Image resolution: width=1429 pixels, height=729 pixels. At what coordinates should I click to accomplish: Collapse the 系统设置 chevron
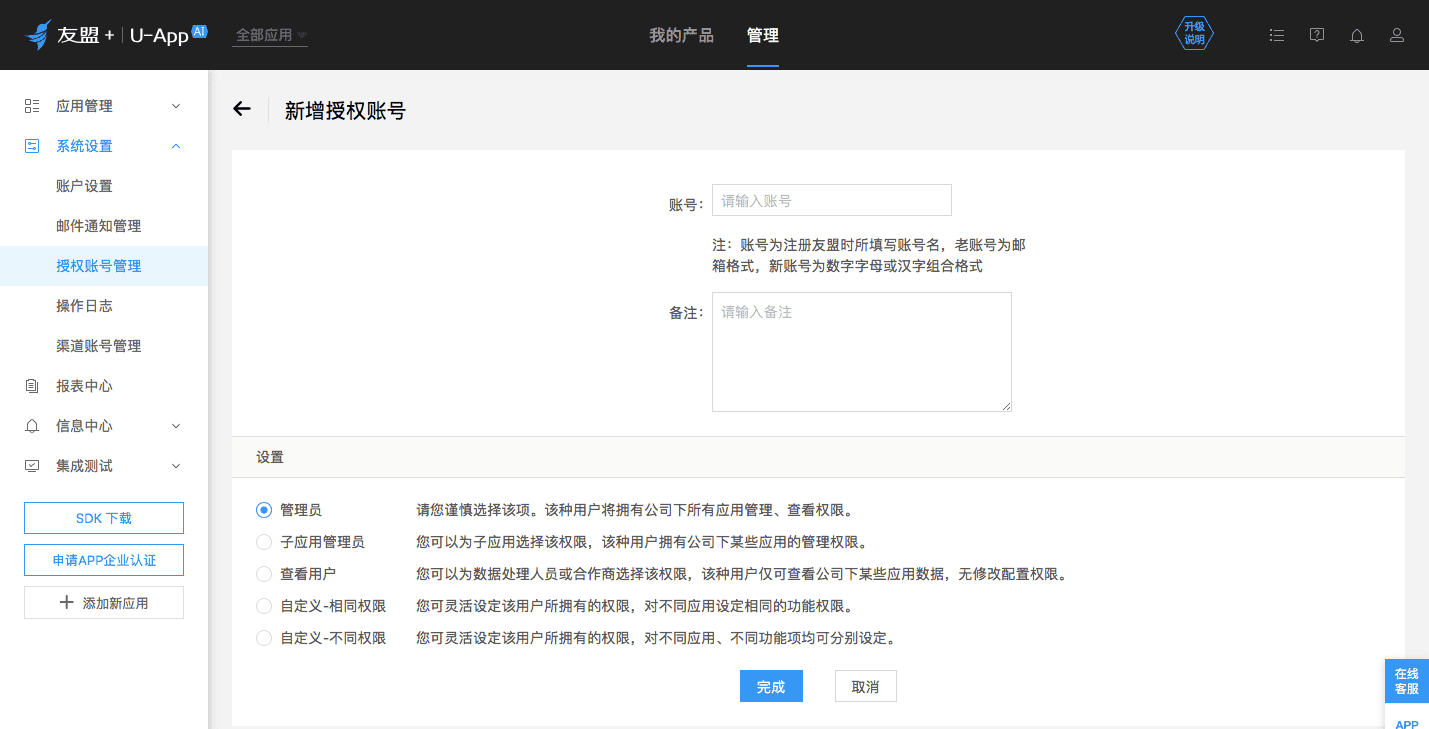pyautogui.click(x=176, y=146)
